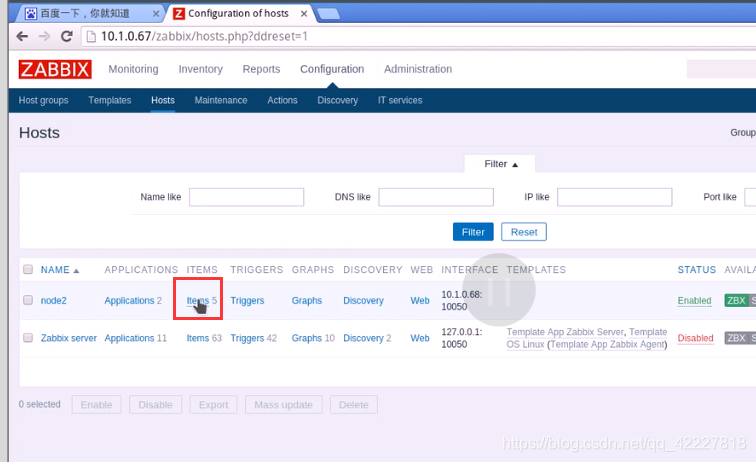Toggle node2 Enabled status link
This screenshot has width=756, height=462.
(694, 300)
